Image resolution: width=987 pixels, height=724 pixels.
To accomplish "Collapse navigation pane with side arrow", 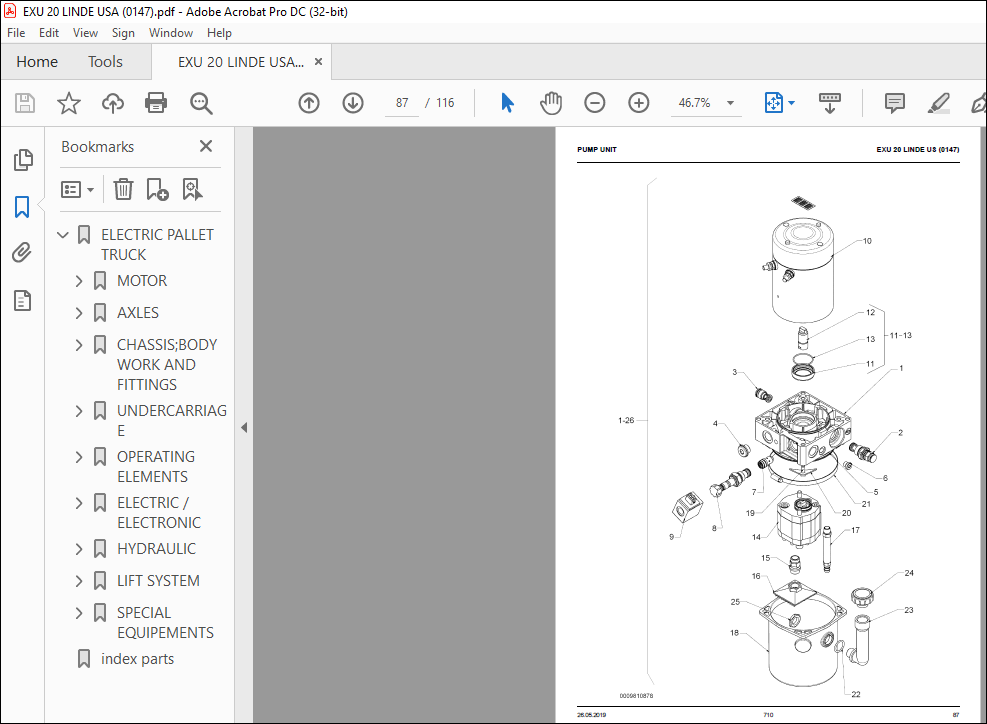I will 244,428.
